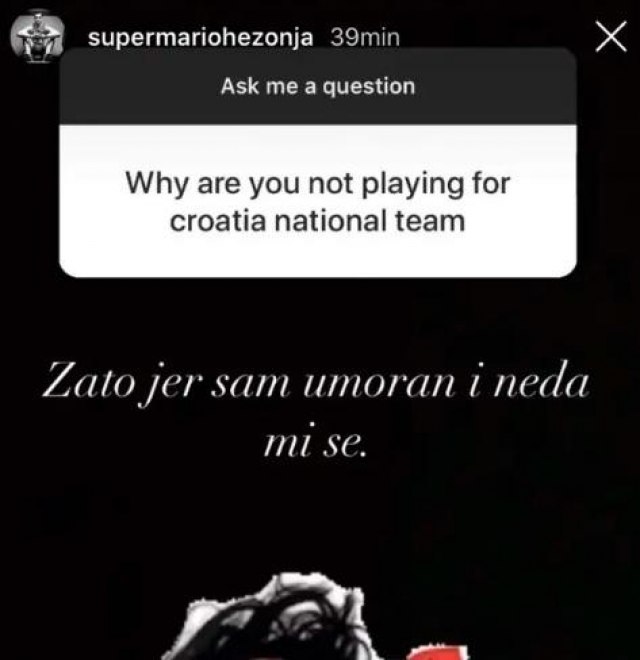Image resolution: width=640 pixels, height=660 pixels.
Task: Select the 'croatia national team' line
Action: click(317, 221)
